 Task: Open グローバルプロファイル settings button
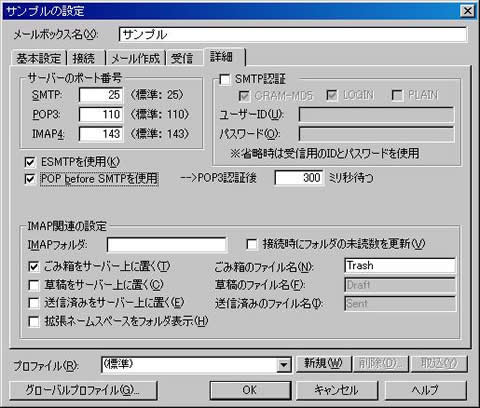tap(83, 390)
